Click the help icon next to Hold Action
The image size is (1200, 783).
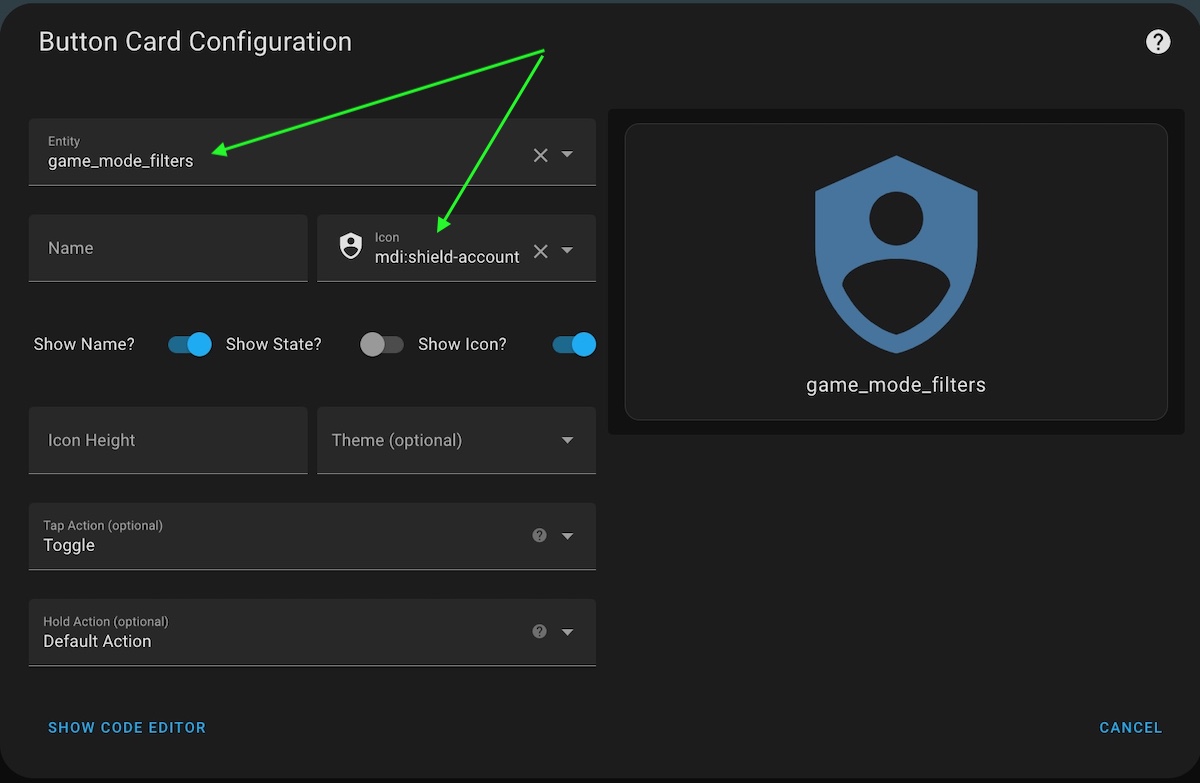point(539,631)
